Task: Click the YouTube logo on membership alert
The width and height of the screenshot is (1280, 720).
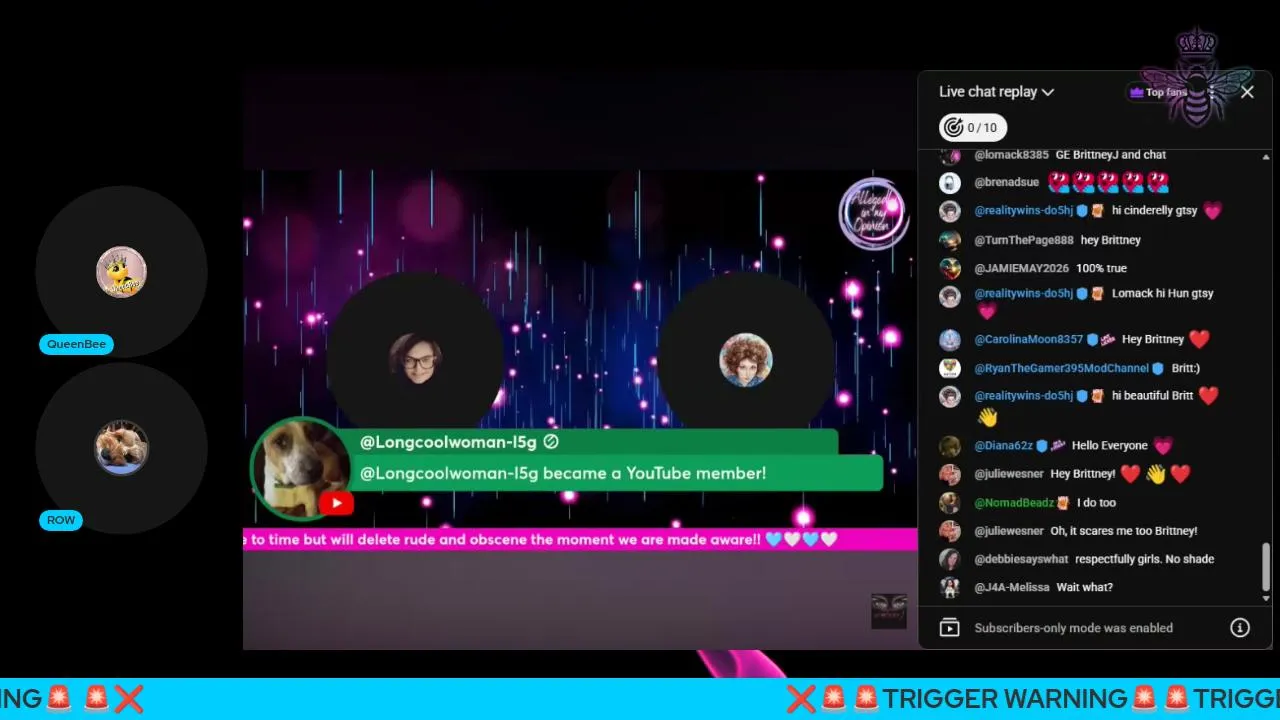Action: point(336,503)
